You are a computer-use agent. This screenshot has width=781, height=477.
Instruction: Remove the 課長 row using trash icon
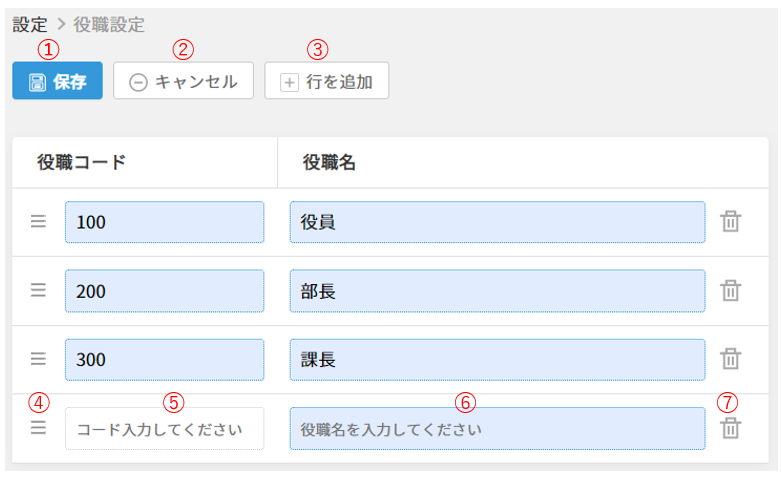731,359
